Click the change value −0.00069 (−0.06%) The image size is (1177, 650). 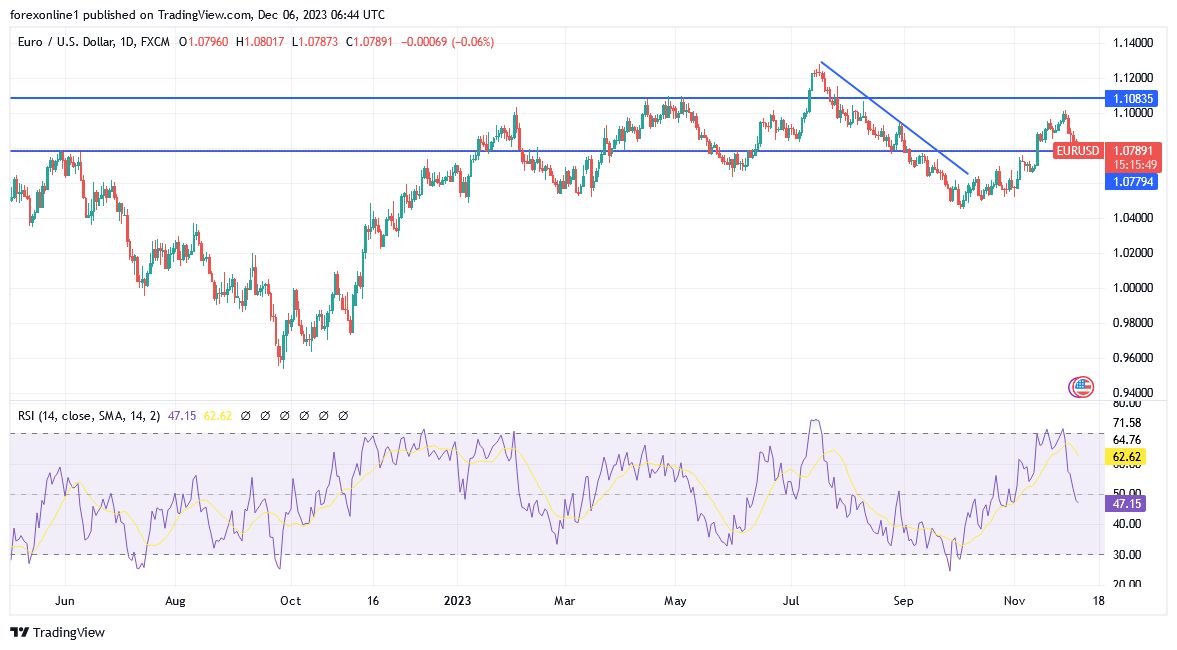click(447, 42)
